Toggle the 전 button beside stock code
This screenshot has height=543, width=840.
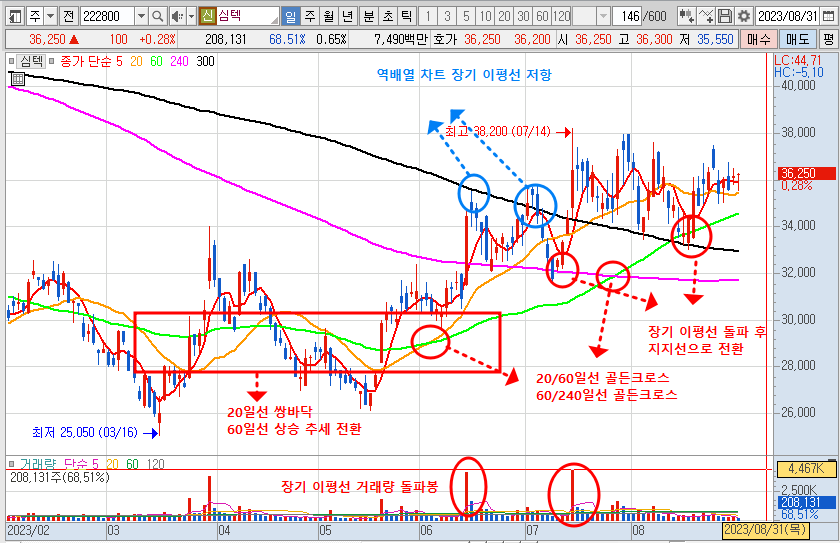pos(68,17)
